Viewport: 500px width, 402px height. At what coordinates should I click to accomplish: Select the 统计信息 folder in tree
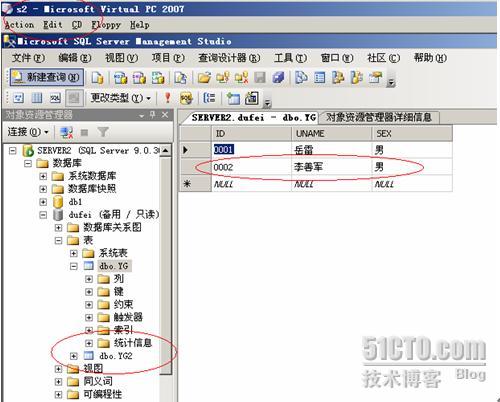[x=133, y=343]
